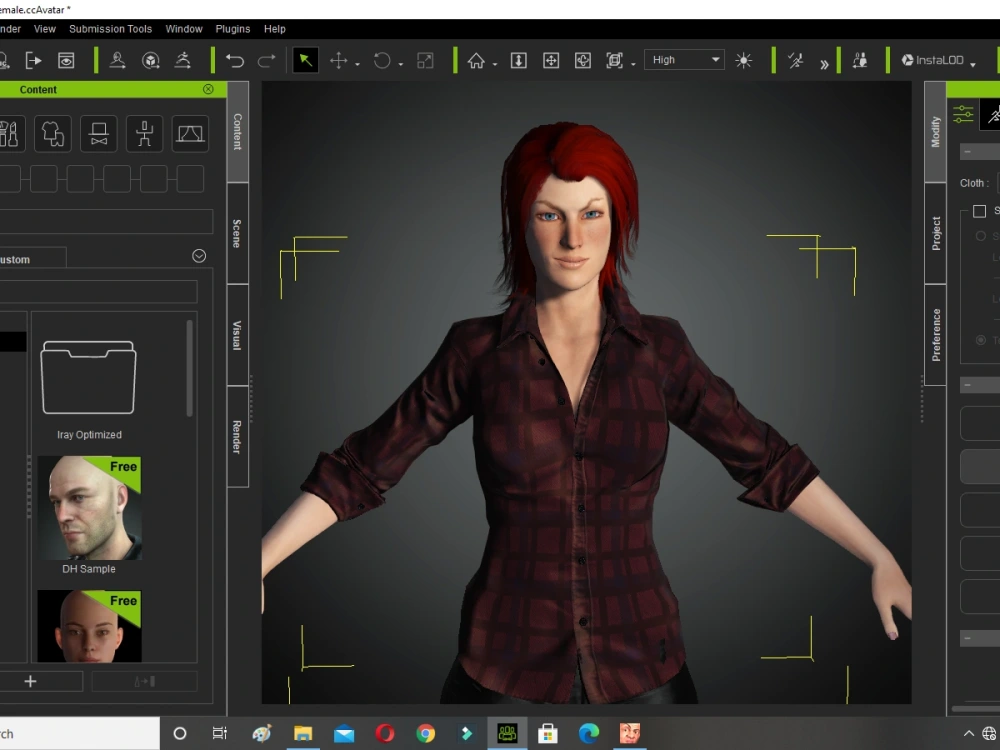Viewport: 1000px width, 750px height.
Task: Open the Window menu
Action: (184, 29)
